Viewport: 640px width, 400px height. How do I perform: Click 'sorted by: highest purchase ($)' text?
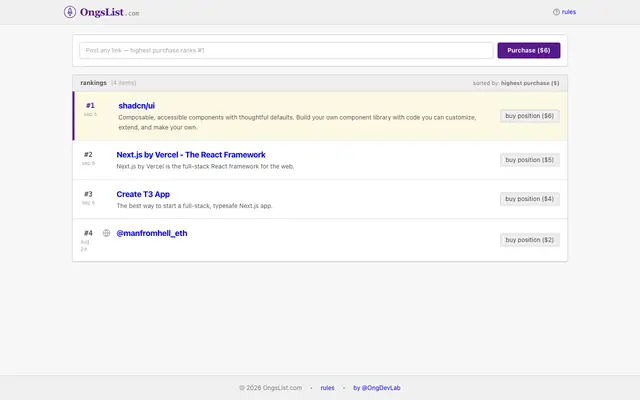coord(516,83)
